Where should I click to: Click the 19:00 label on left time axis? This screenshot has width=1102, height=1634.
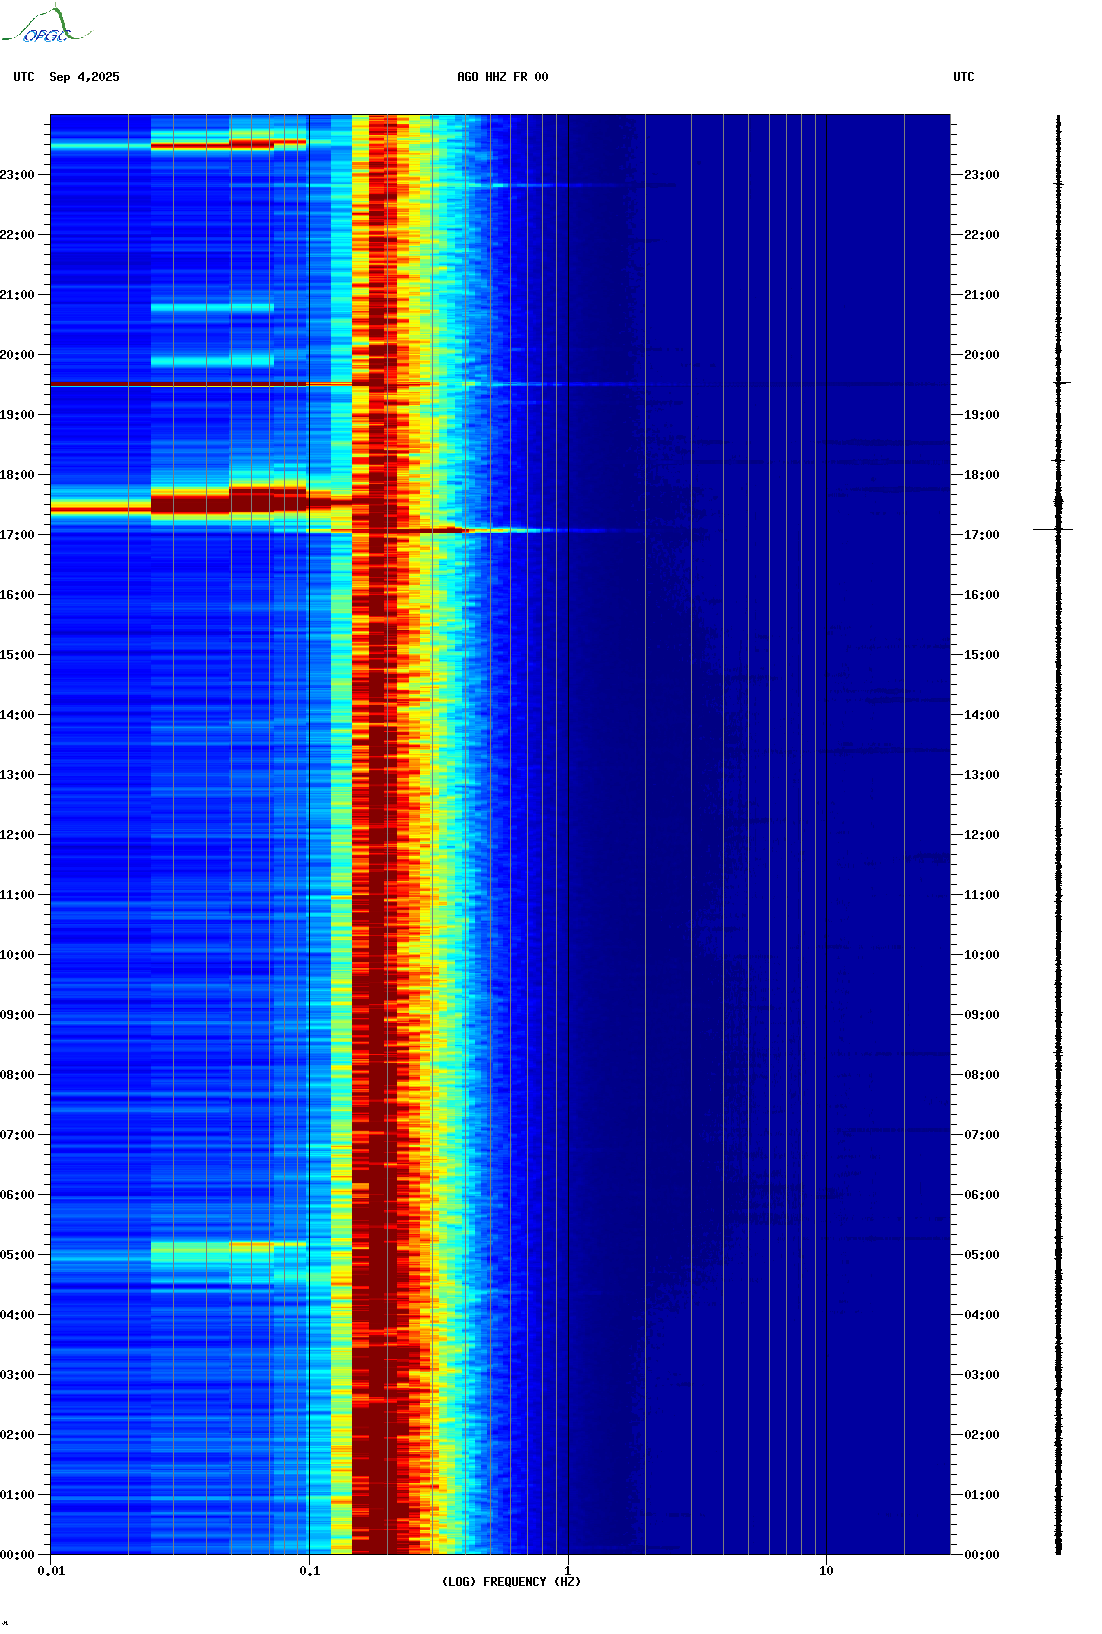(17, 415)
